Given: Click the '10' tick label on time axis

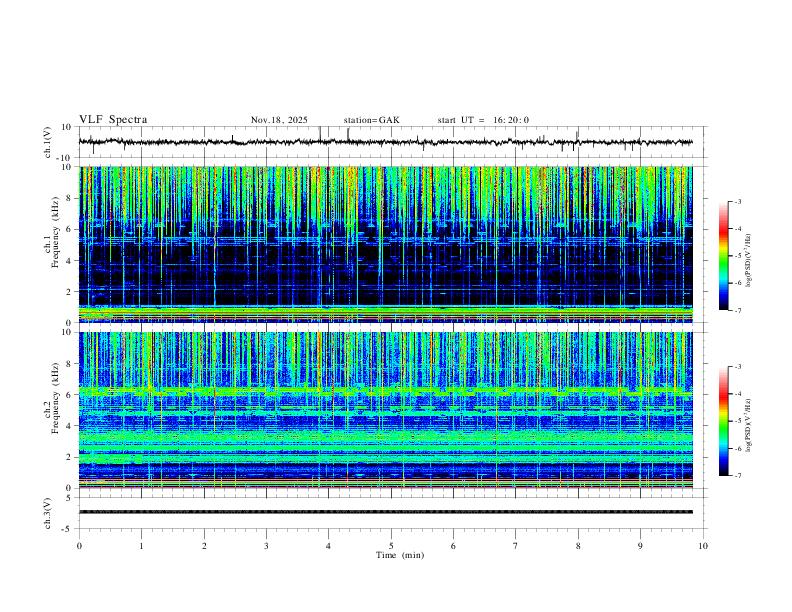Looking at the screenshot, I should point(703,546).
